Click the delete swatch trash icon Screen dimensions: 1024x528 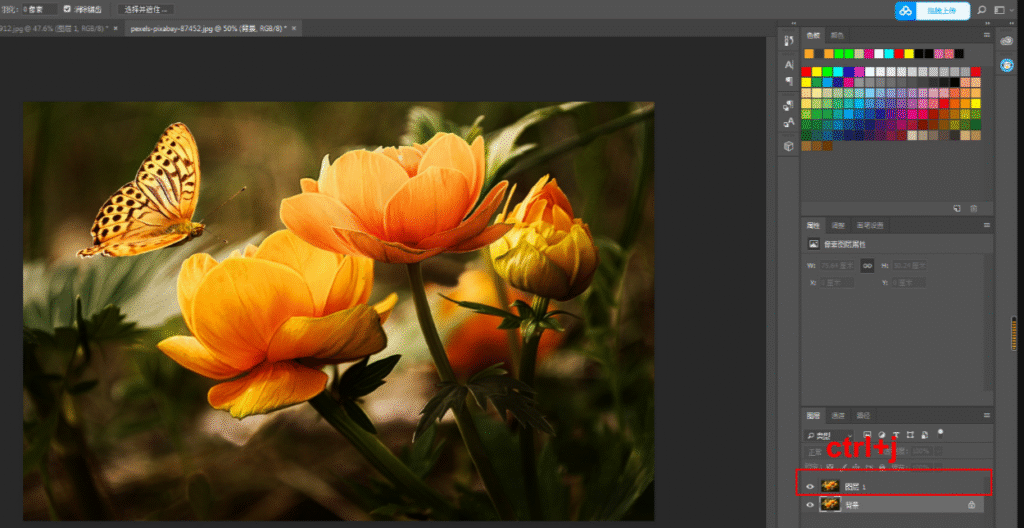973,208
